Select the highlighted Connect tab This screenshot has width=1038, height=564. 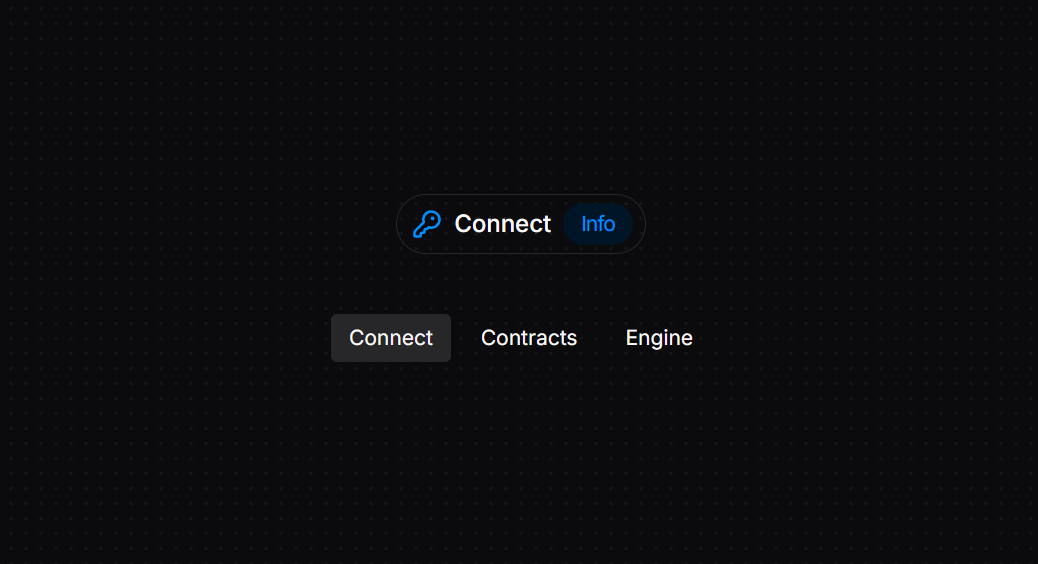391,338
